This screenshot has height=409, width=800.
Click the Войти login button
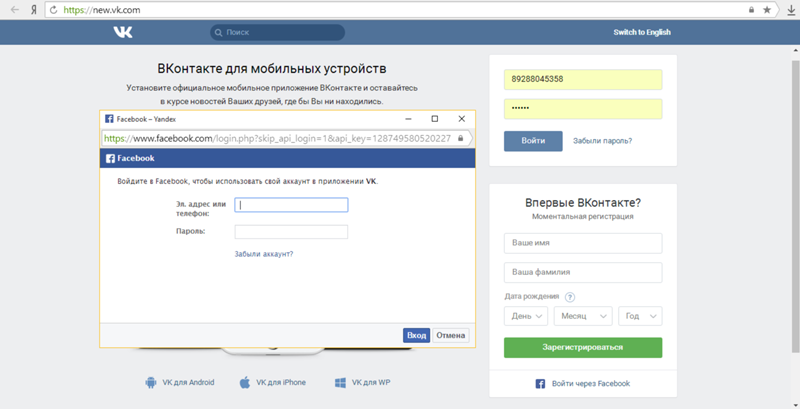533,141
